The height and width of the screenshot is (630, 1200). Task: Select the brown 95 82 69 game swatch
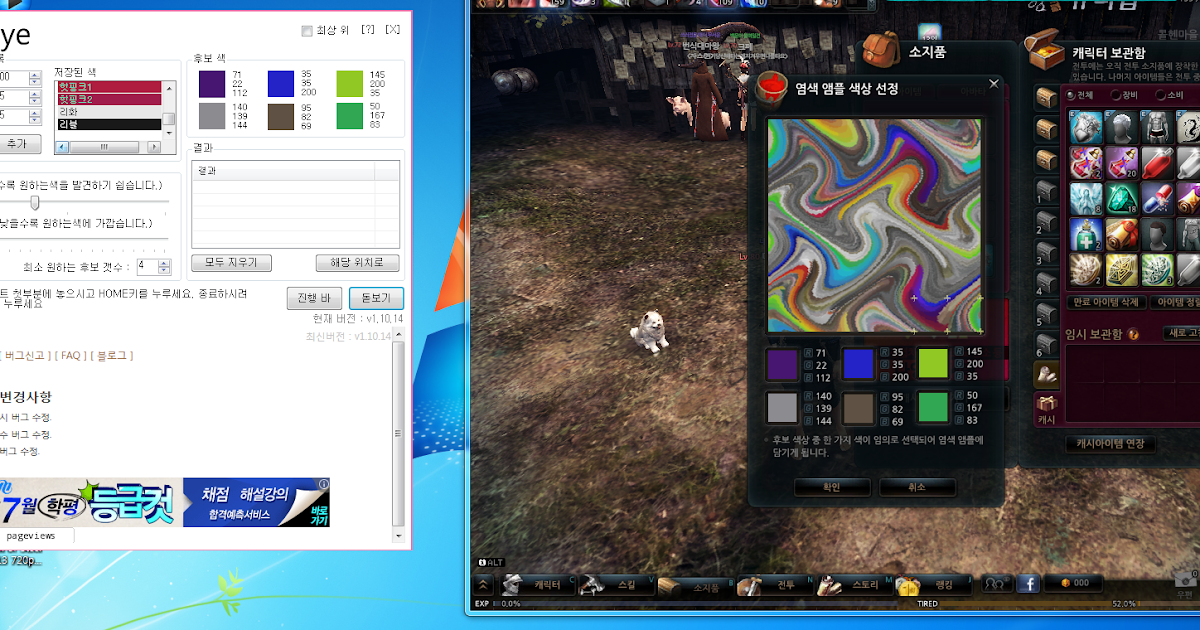[x=859, y=408]
